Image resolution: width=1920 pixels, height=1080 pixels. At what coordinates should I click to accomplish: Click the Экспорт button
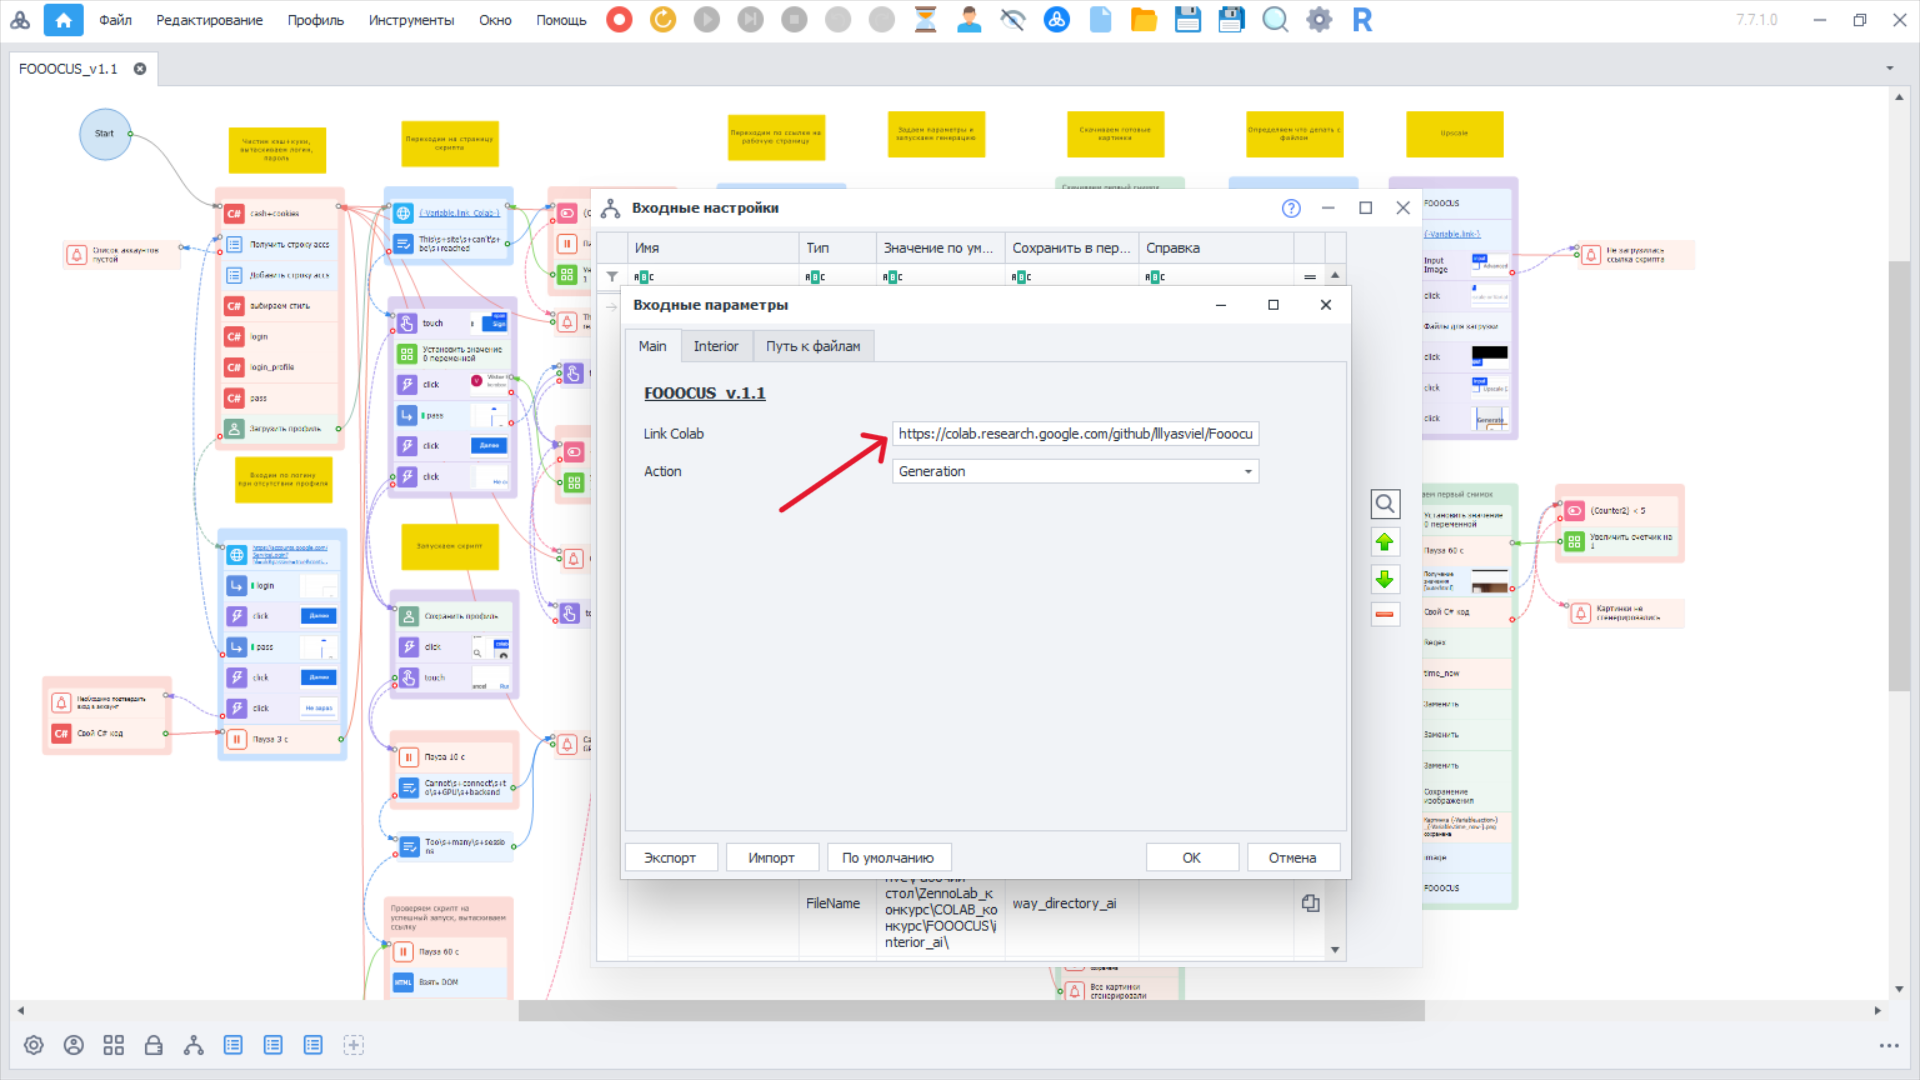pyautogui.click(x=669, y=857)
